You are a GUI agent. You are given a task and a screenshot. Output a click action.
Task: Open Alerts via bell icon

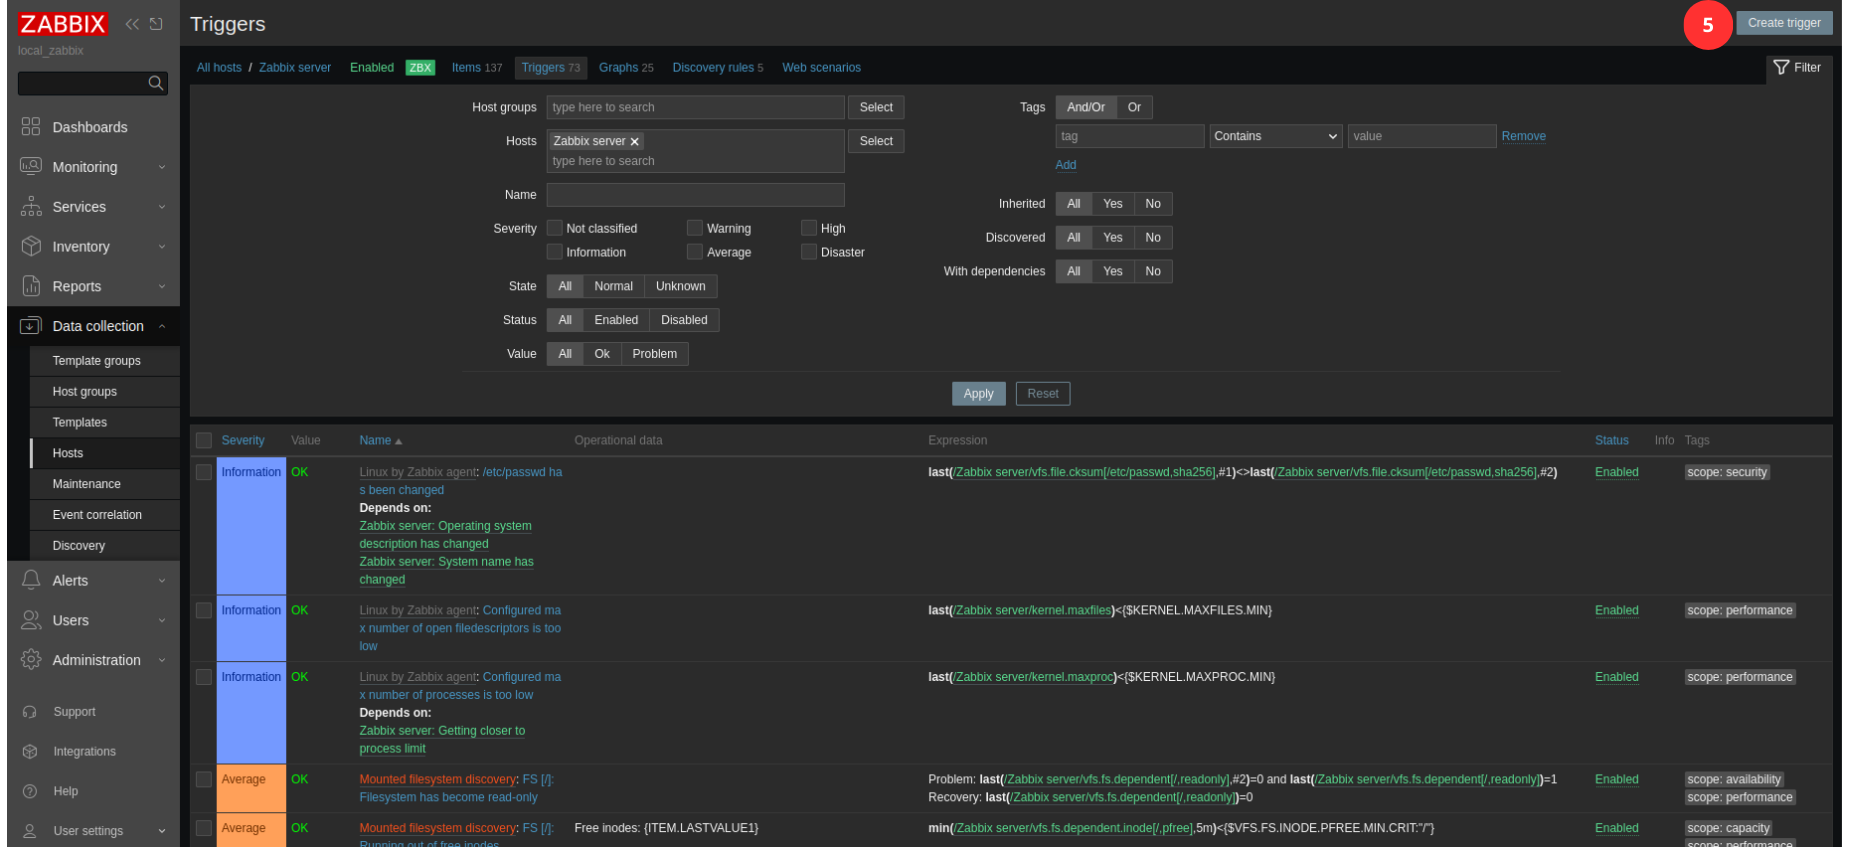(x=31, y=580)
